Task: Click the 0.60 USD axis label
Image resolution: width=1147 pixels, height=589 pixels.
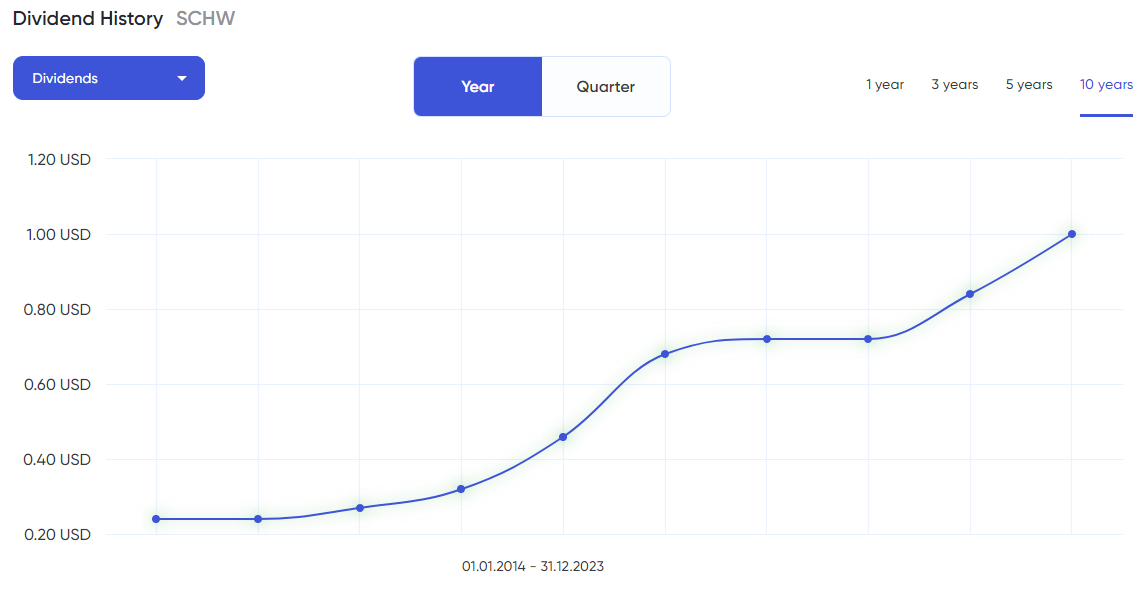Action: click(57, 385)
